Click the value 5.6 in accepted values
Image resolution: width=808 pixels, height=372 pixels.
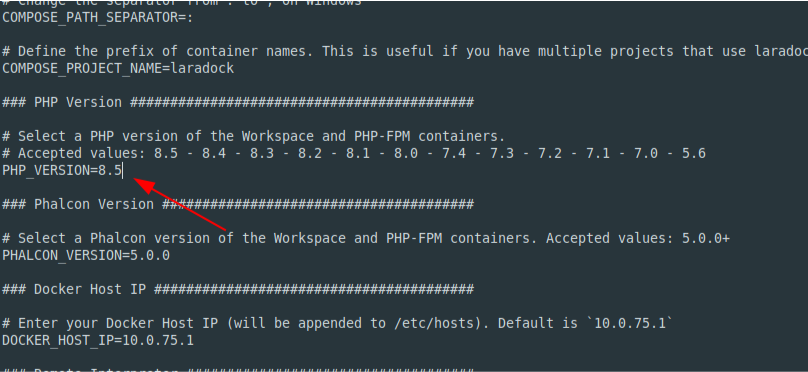694,154
